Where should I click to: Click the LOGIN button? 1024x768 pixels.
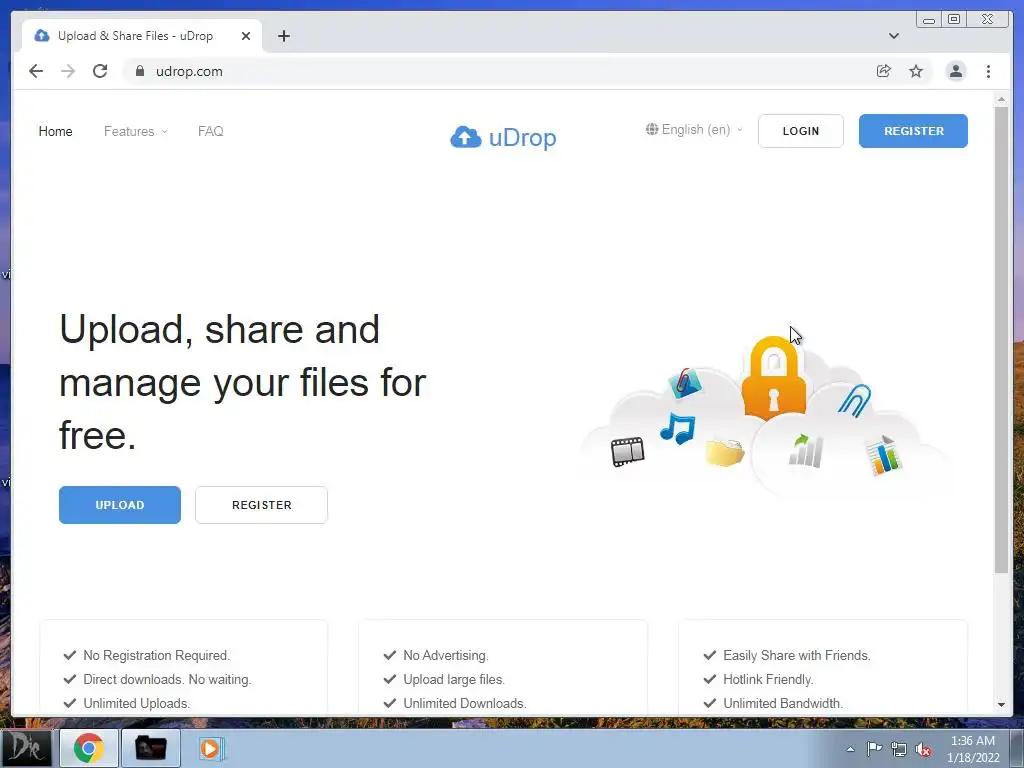[x=801, y=131]
